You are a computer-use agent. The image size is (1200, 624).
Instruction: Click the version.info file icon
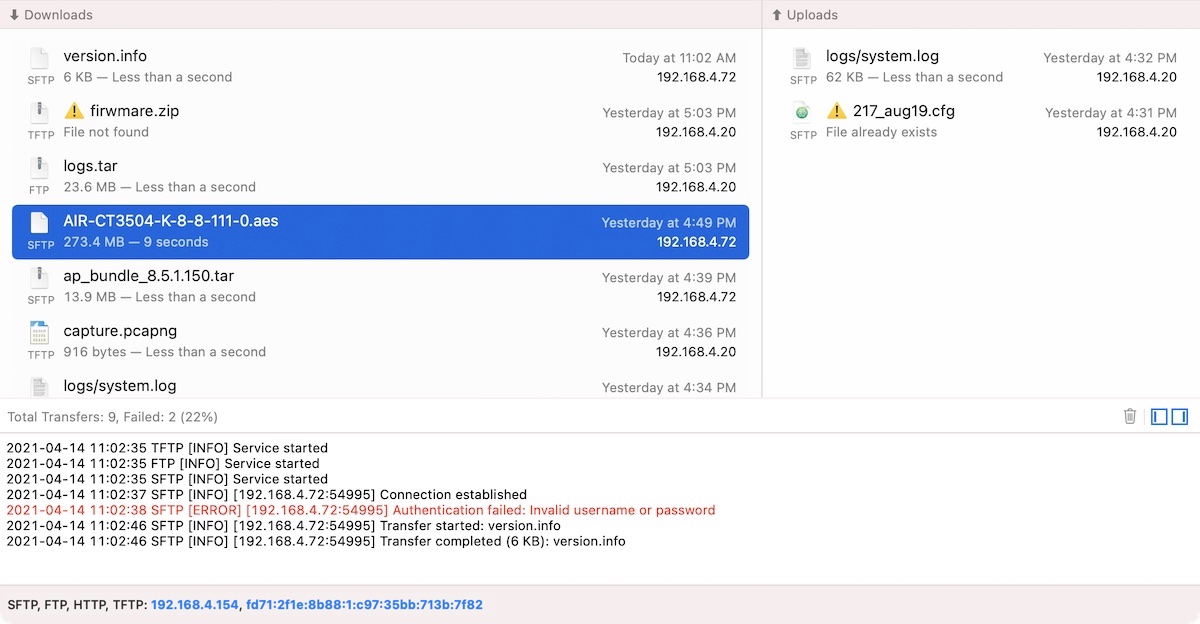[x=39, y=59]
